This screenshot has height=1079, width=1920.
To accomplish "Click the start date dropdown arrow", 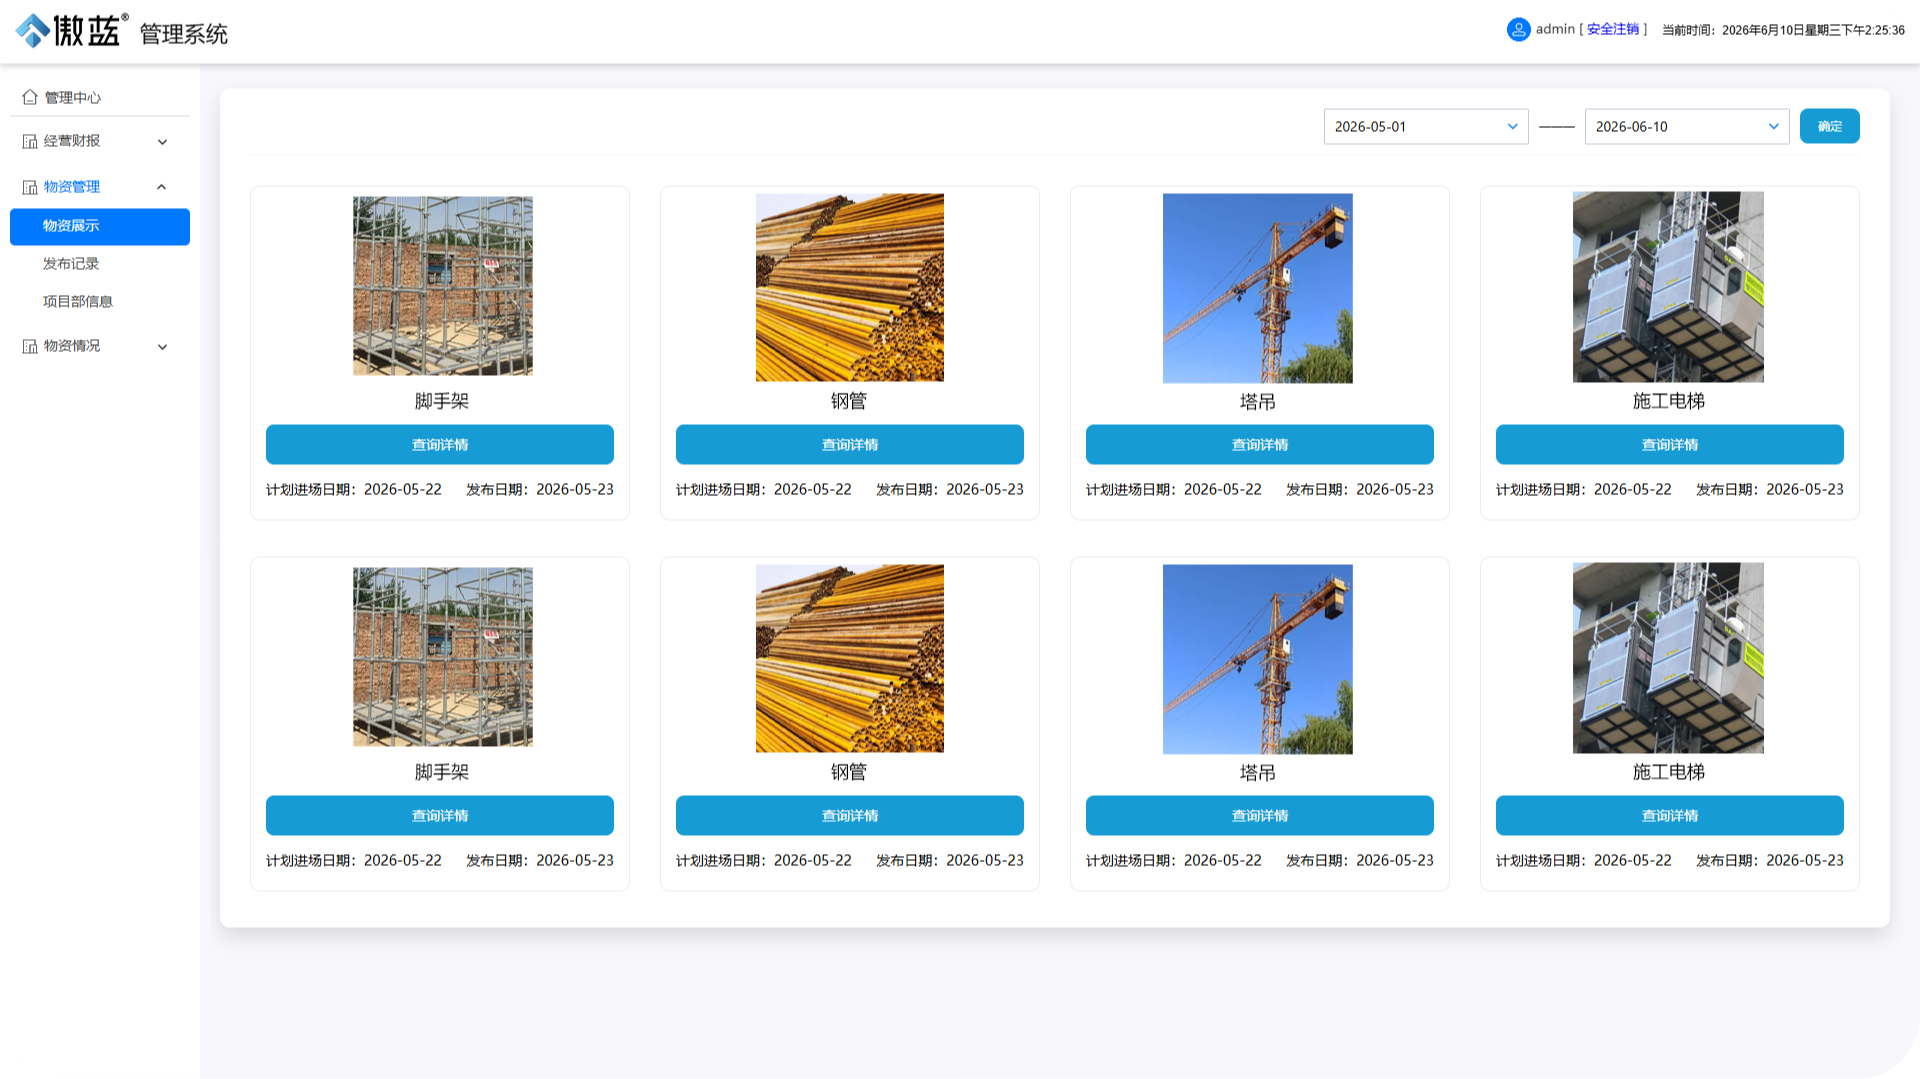I will point(1512,127).
